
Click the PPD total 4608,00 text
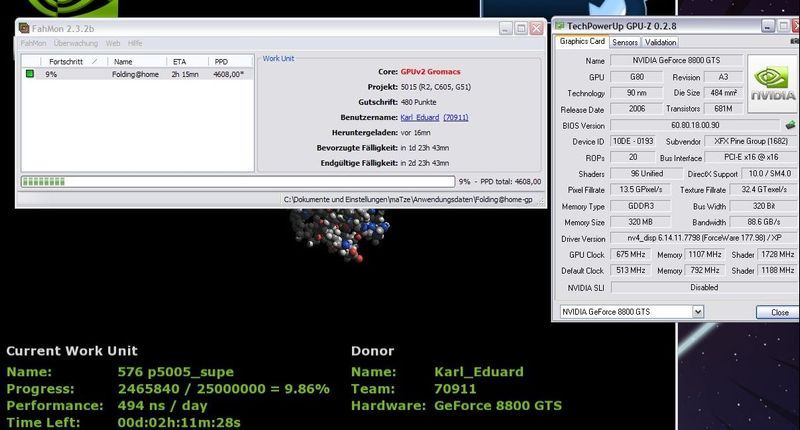(510, 182)
